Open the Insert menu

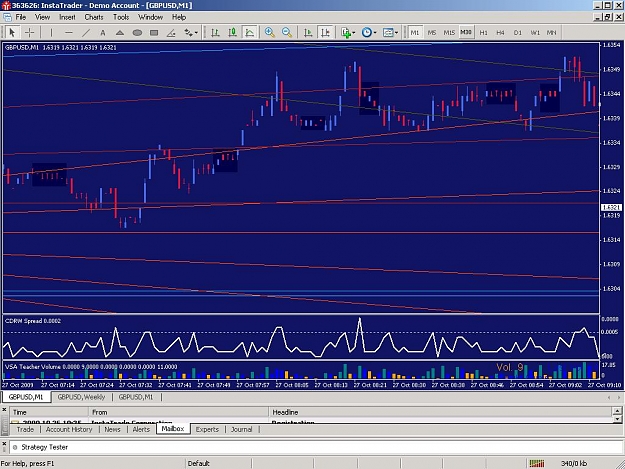click(67, 17)
